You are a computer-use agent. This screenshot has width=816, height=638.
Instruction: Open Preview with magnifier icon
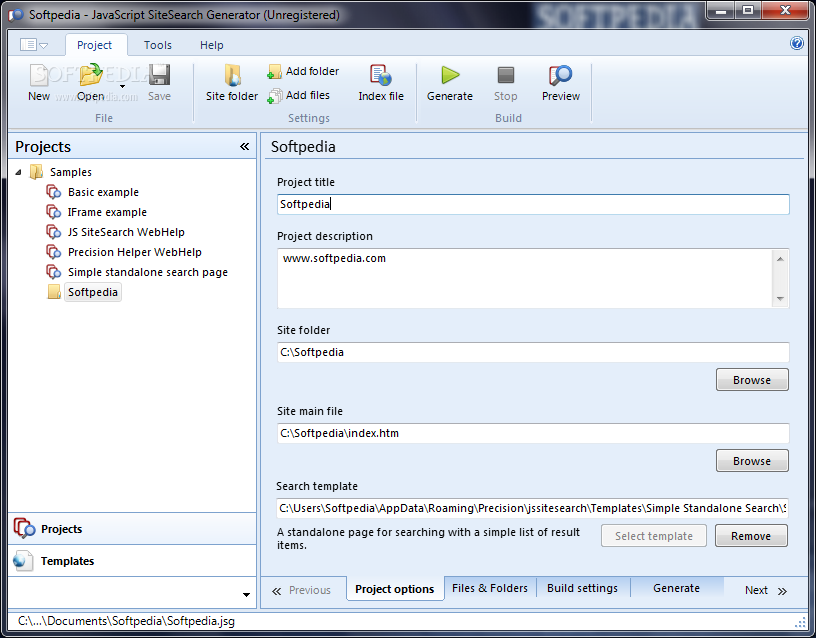tap(560, 75)
